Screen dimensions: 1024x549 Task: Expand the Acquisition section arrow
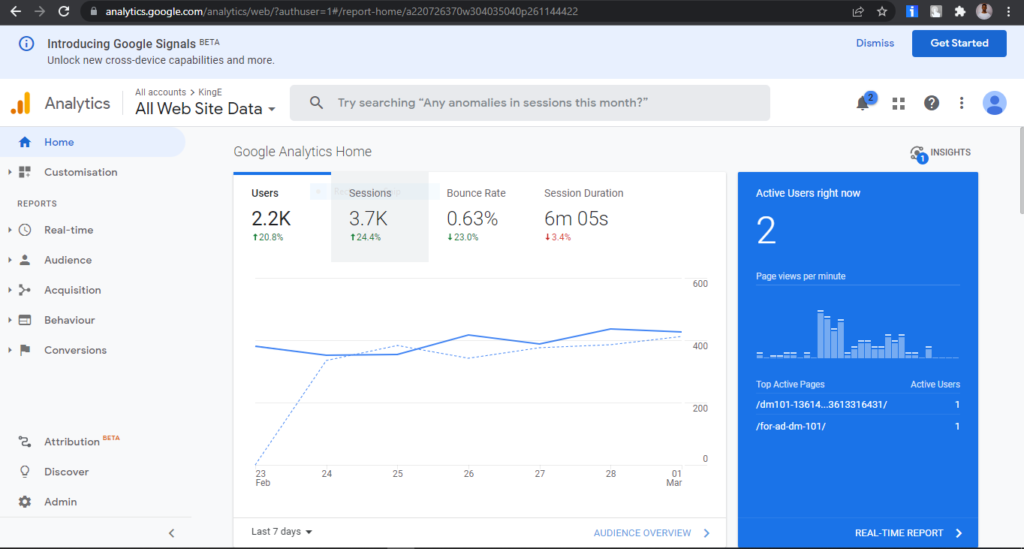point(9,290)
